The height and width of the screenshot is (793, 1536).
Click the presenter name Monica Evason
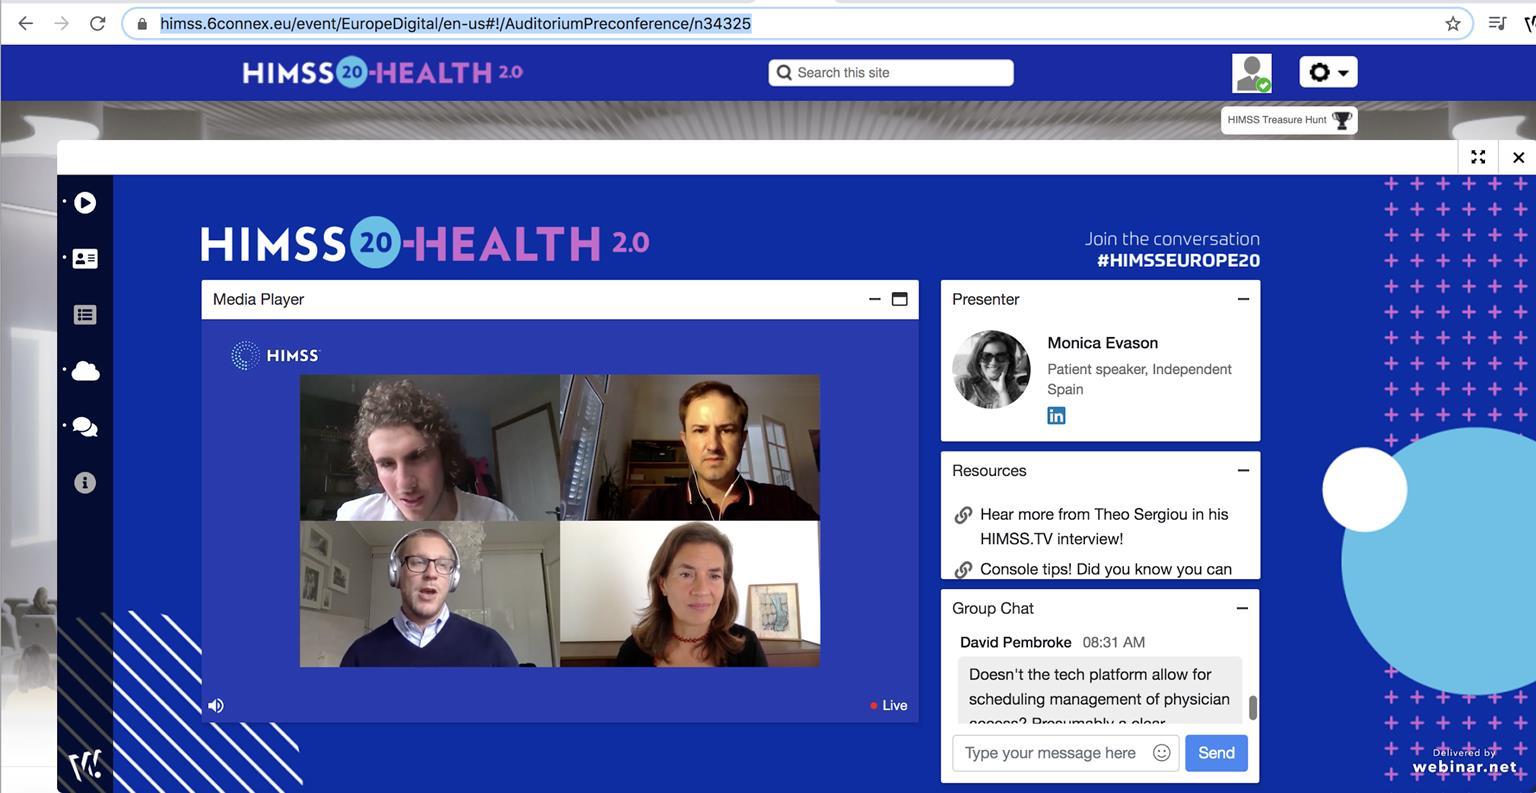[x=1103, y=343]
